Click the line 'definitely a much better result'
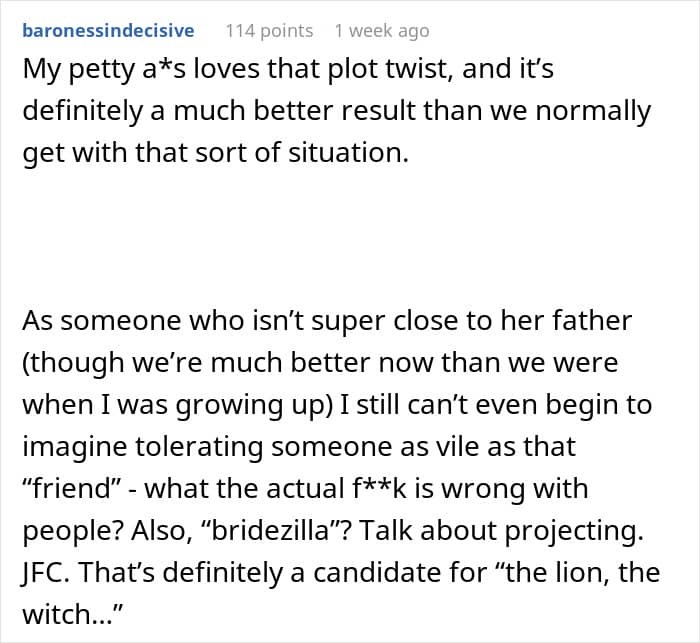This screenshot has height=643, width=700. tap(336, 111)
